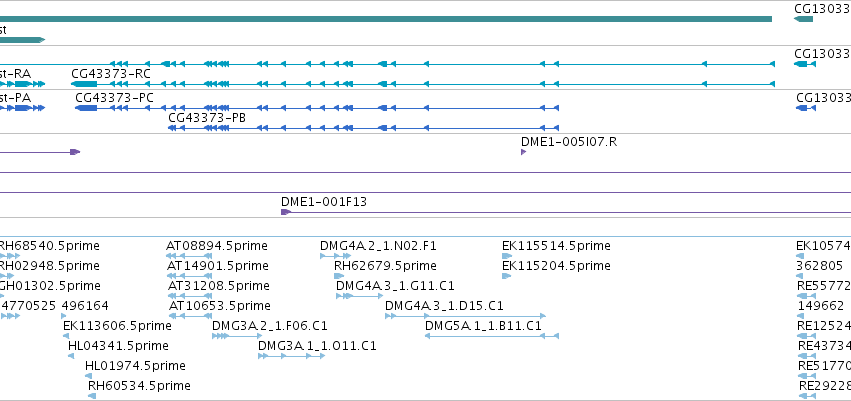Select the DMG4A.2_1.N02.F1 label
Screen dimensions: 851x401
(x=378, y=246)
